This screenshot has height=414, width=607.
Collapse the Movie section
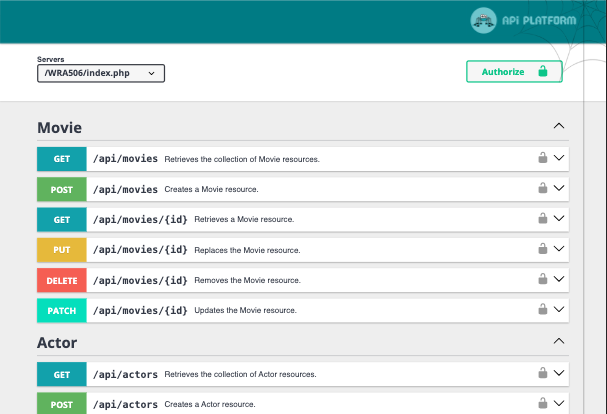coord(559,127)
